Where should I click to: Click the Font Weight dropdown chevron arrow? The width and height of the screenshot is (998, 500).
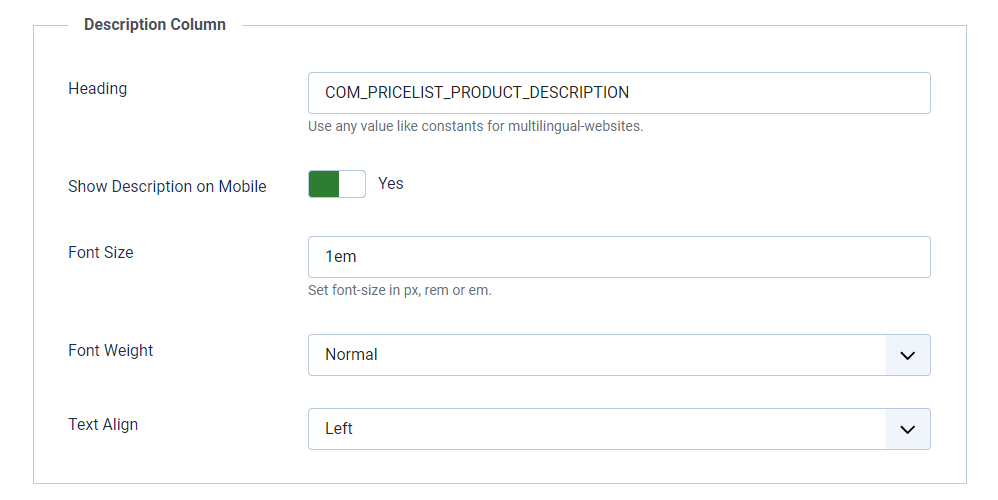pyautogui.click(x=908, y=355)
